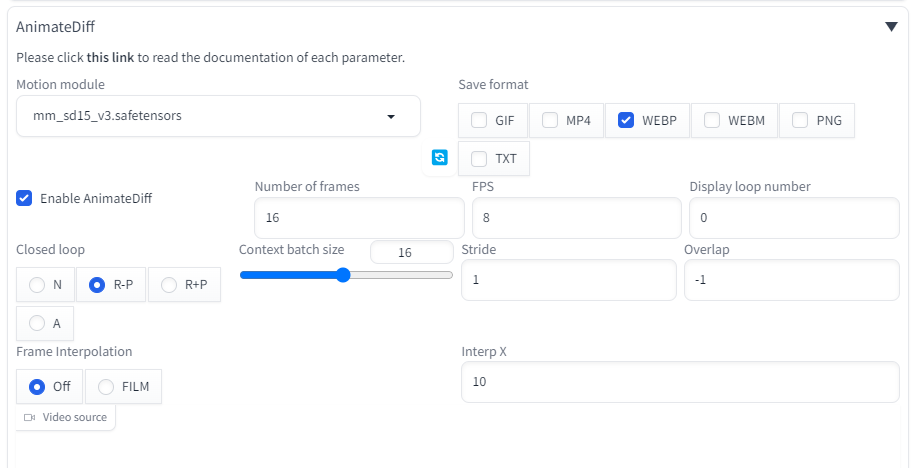Click the Context batch size number box

tap(412, 252)
